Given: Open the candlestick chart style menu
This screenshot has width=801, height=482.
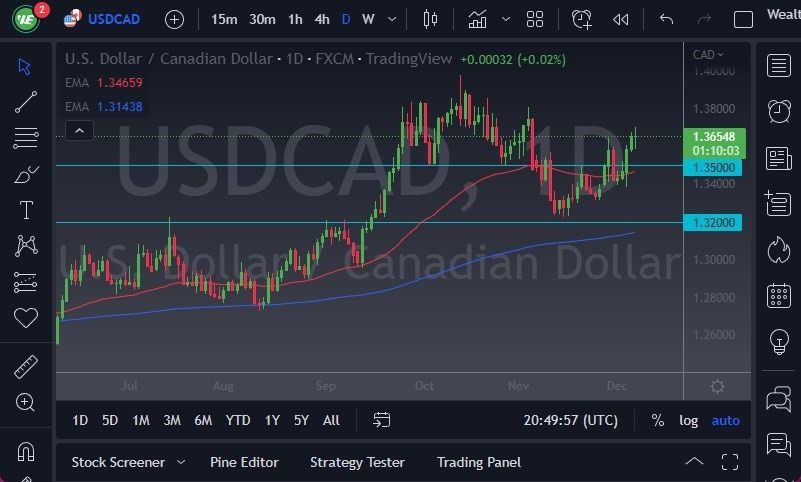Looking at the screenshot, I should pyautogui.click(x=430, y=19).
